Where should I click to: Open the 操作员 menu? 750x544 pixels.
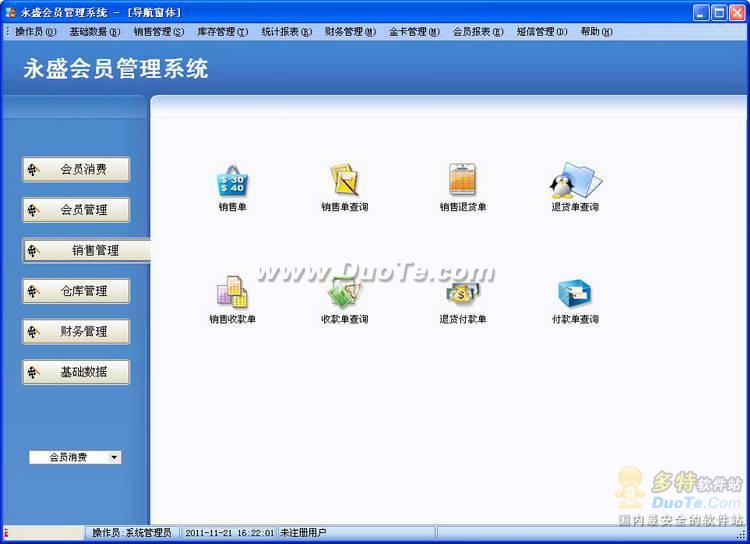pos(35,32)
